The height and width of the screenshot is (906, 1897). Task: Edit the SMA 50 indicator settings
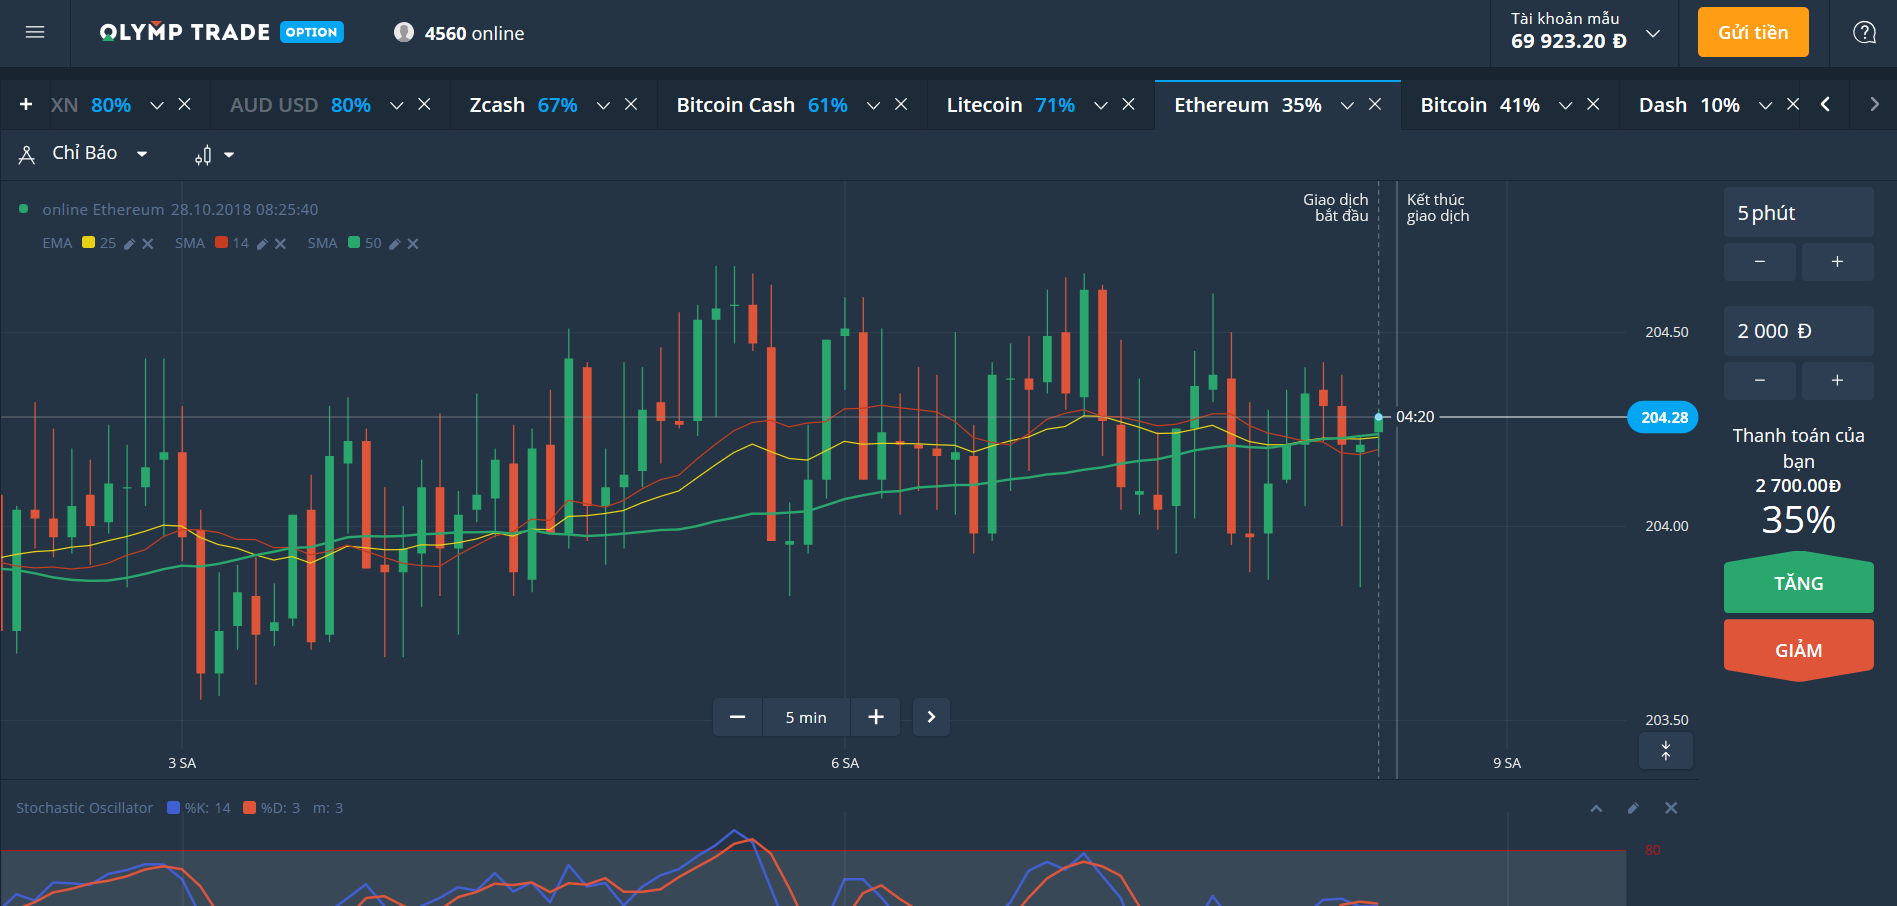coord(394,244)
